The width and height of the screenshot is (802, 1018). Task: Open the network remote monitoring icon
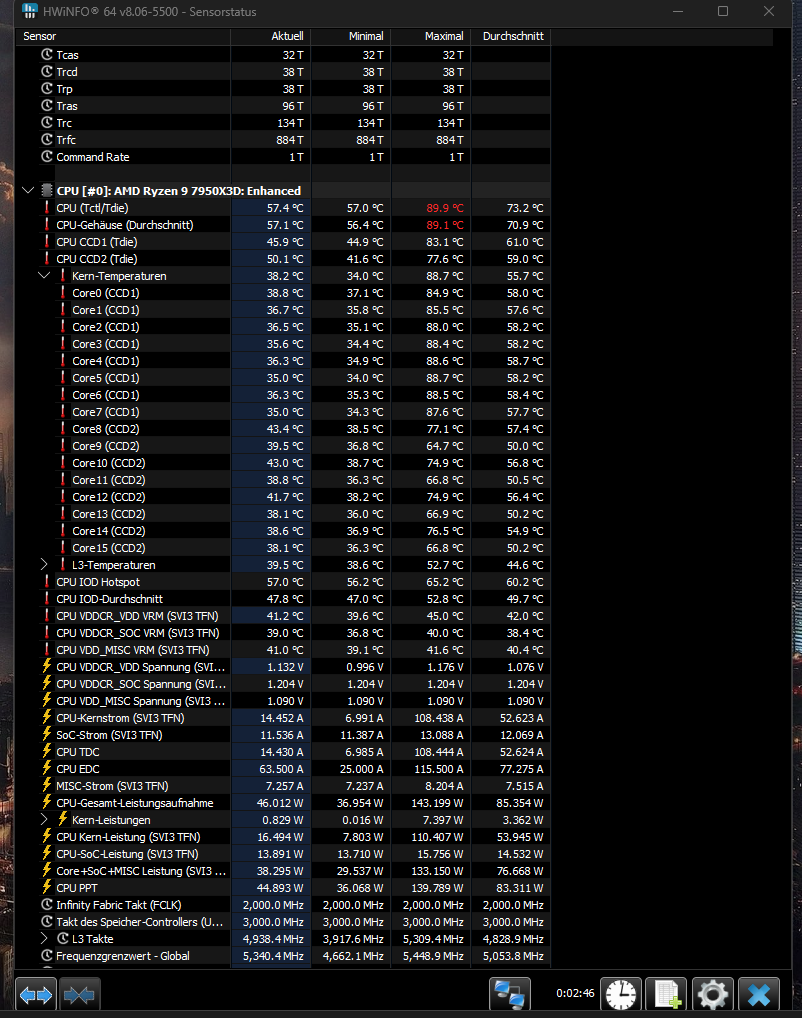[x=509, y=995]
